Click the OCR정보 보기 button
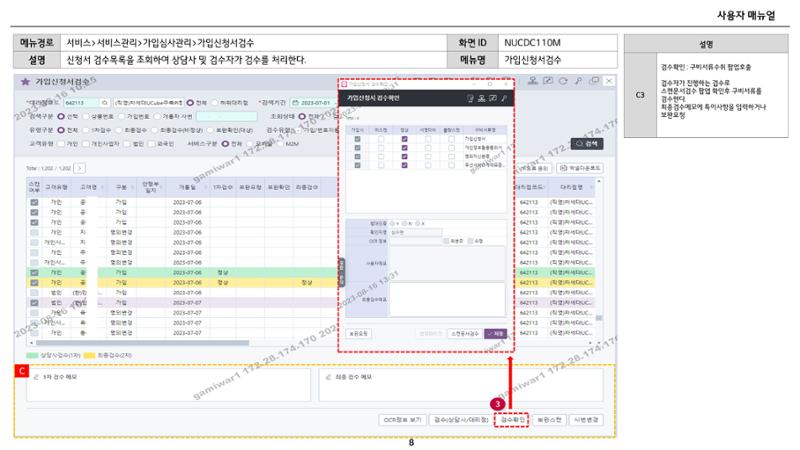The width and height of the screenshot is (800, 450). tap(403, 419)
